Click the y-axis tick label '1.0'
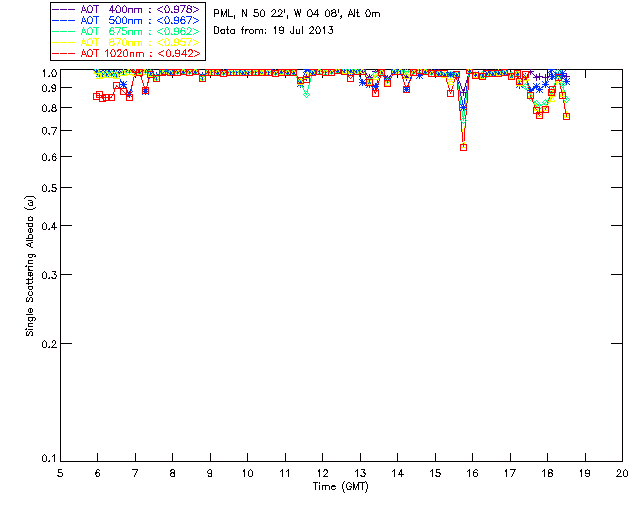 pyautogui.click(x=49, y=73)
